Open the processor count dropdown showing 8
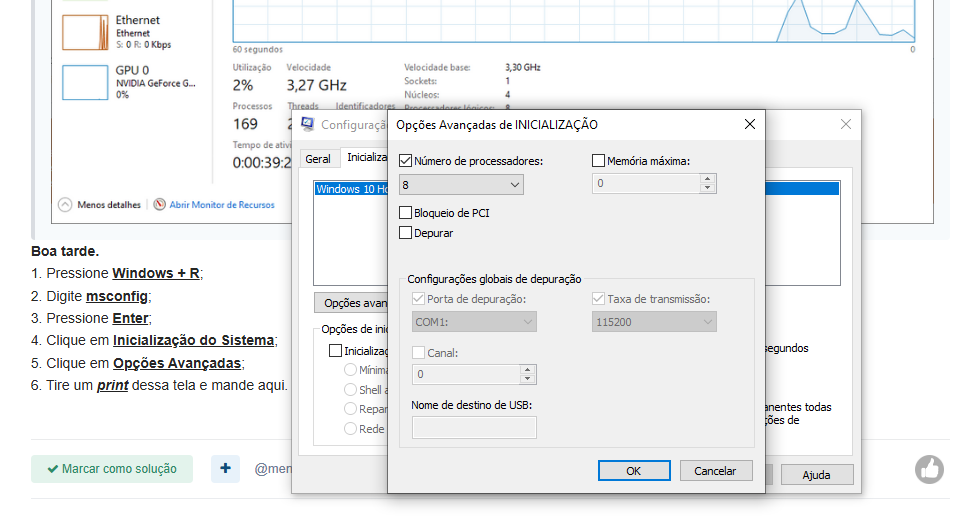This screenshot has width=965, height=519. click(461, 185)
